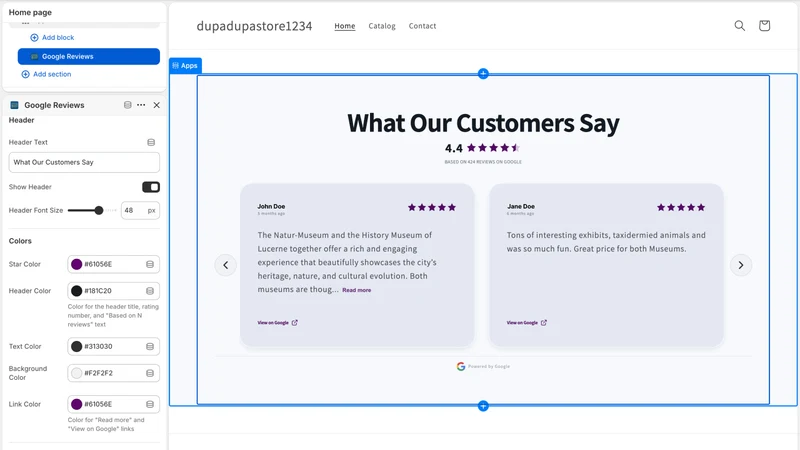Click the plus icon beside Add block
Image resolution: width=800 pixels, height=450 pixels.
(34, 37)
